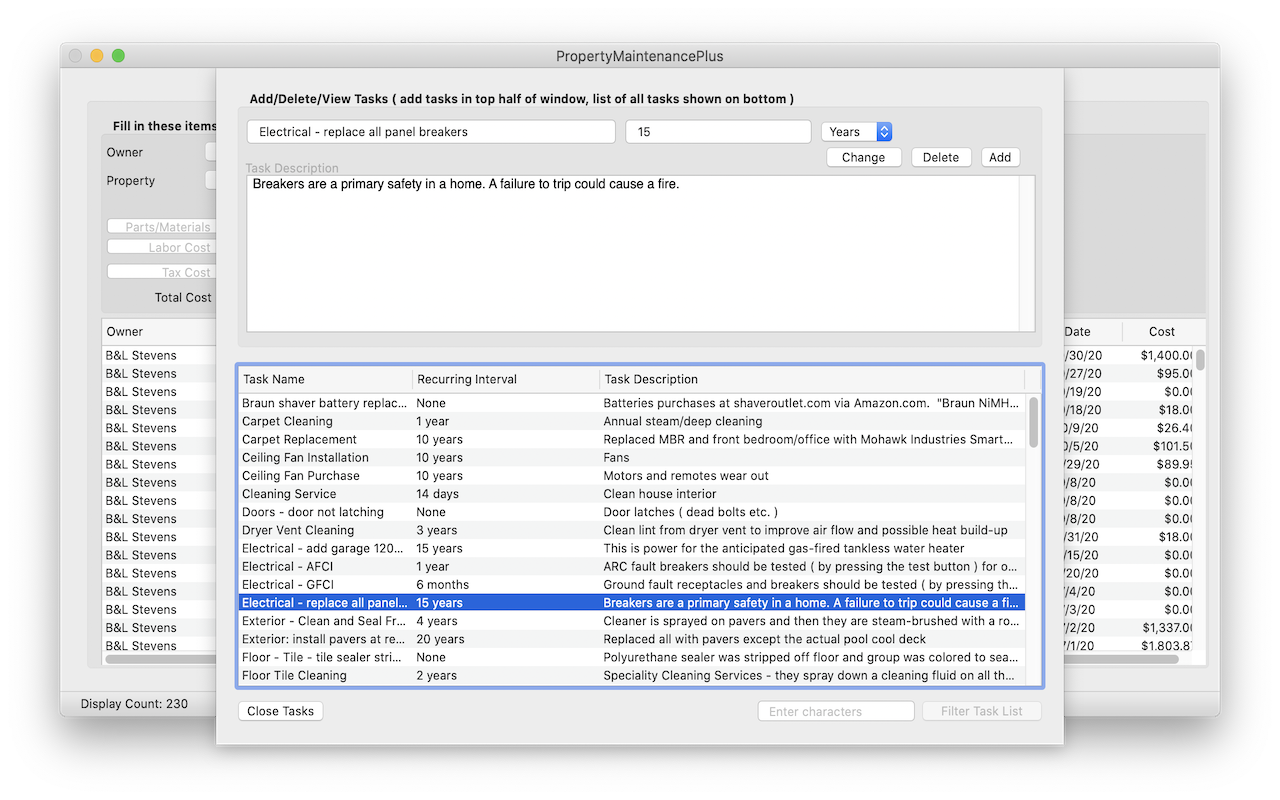Close the tasks sheet with Close Tasks
Viewport: 1280px width, 800px height.
pyautogui.click(x=280, y=711)
